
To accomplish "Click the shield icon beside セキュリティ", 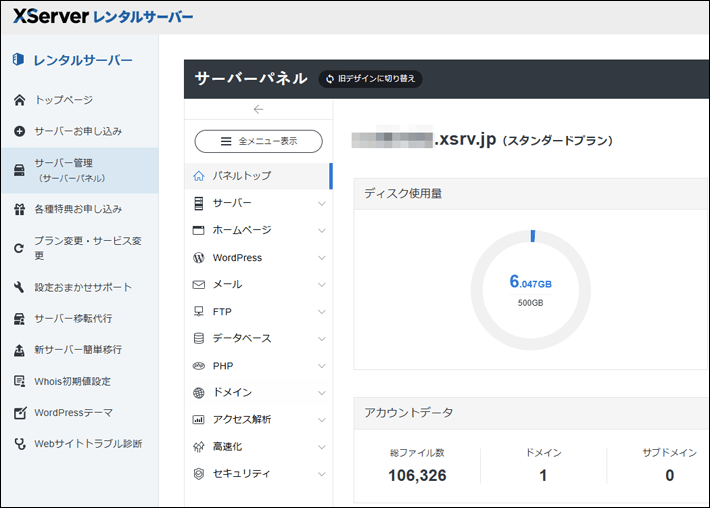I will (198, 474).
